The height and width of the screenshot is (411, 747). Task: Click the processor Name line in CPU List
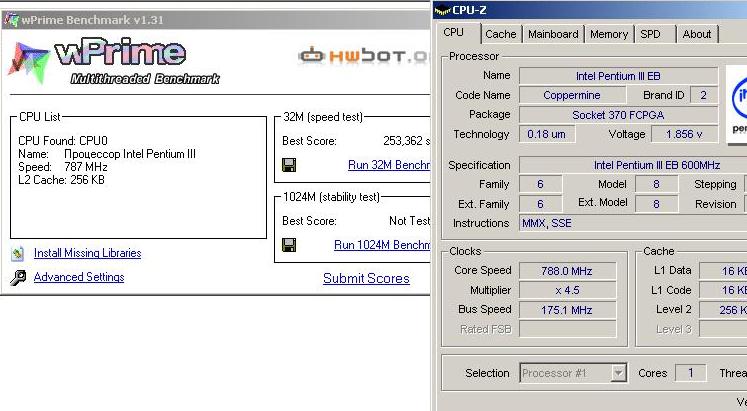pos(107,154)
